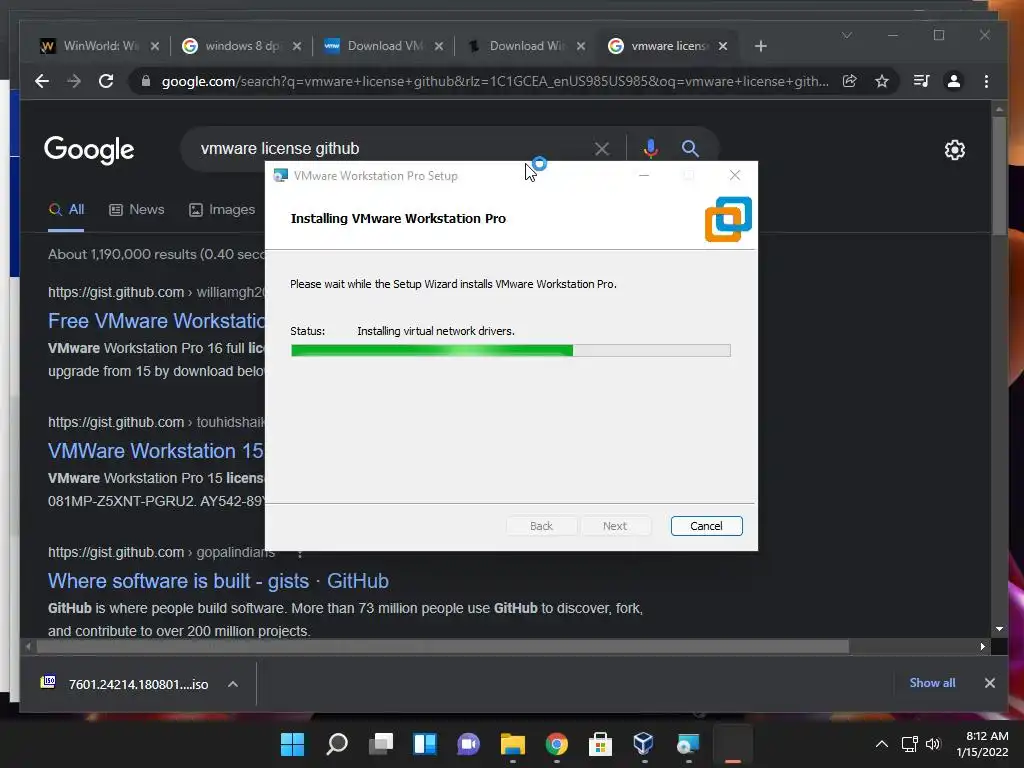Expand Chrome's tab search dropdown

[x=846, y=35]
